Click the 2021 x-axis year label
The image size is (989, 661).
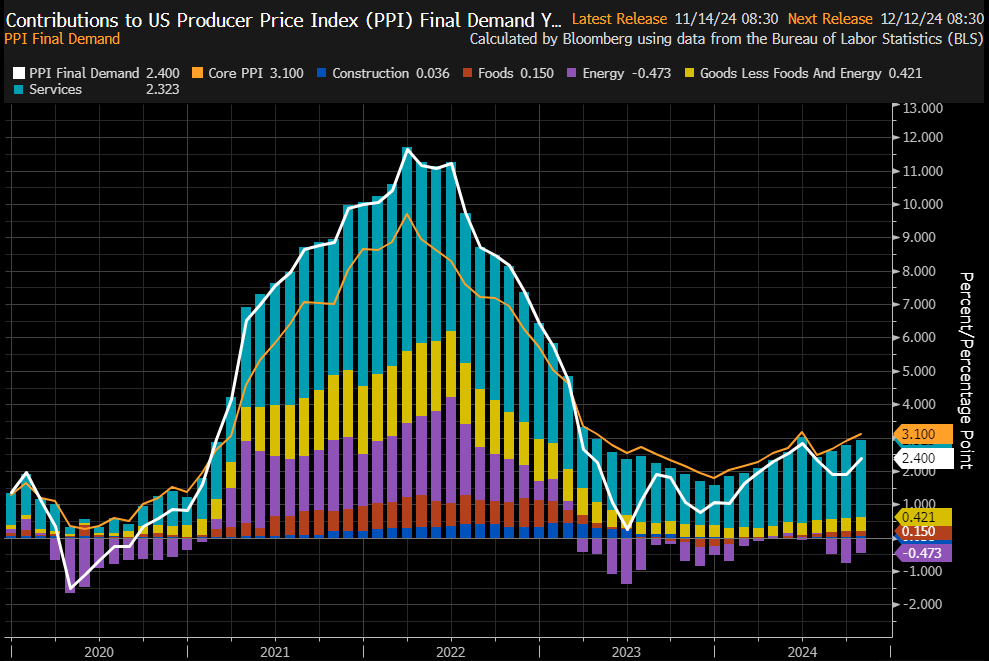click(x=275, y=652)
